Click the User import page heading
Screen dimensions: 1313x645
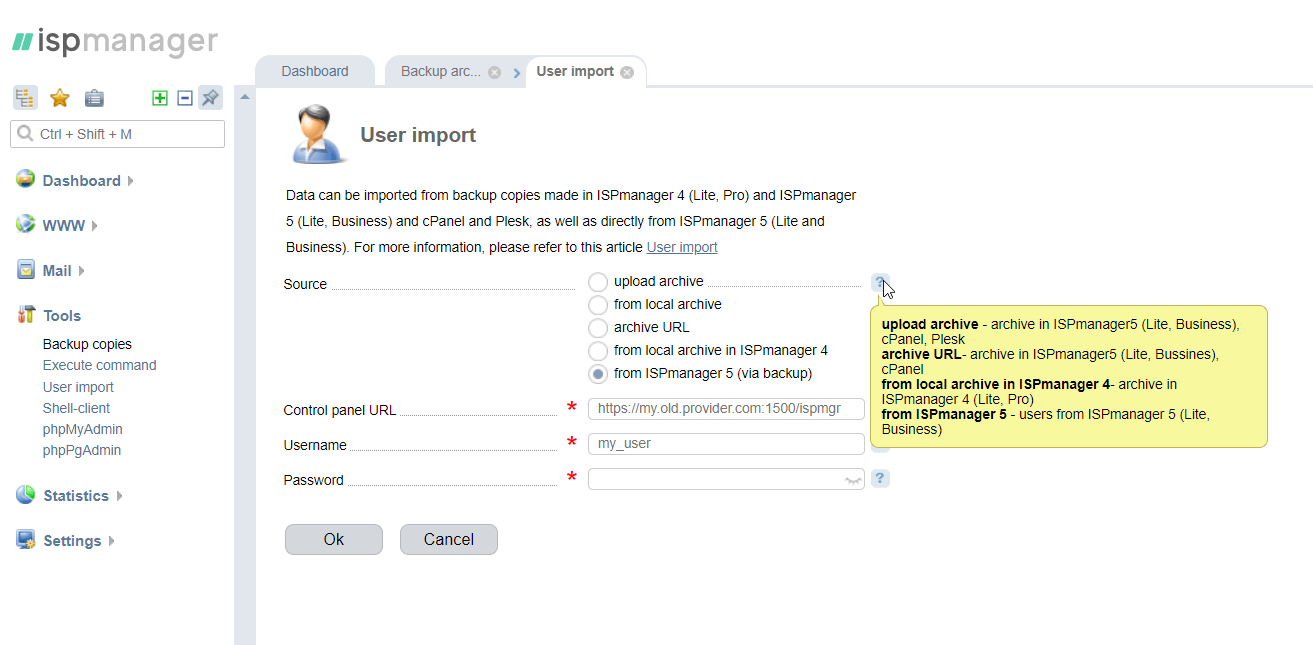click(418, 135)
